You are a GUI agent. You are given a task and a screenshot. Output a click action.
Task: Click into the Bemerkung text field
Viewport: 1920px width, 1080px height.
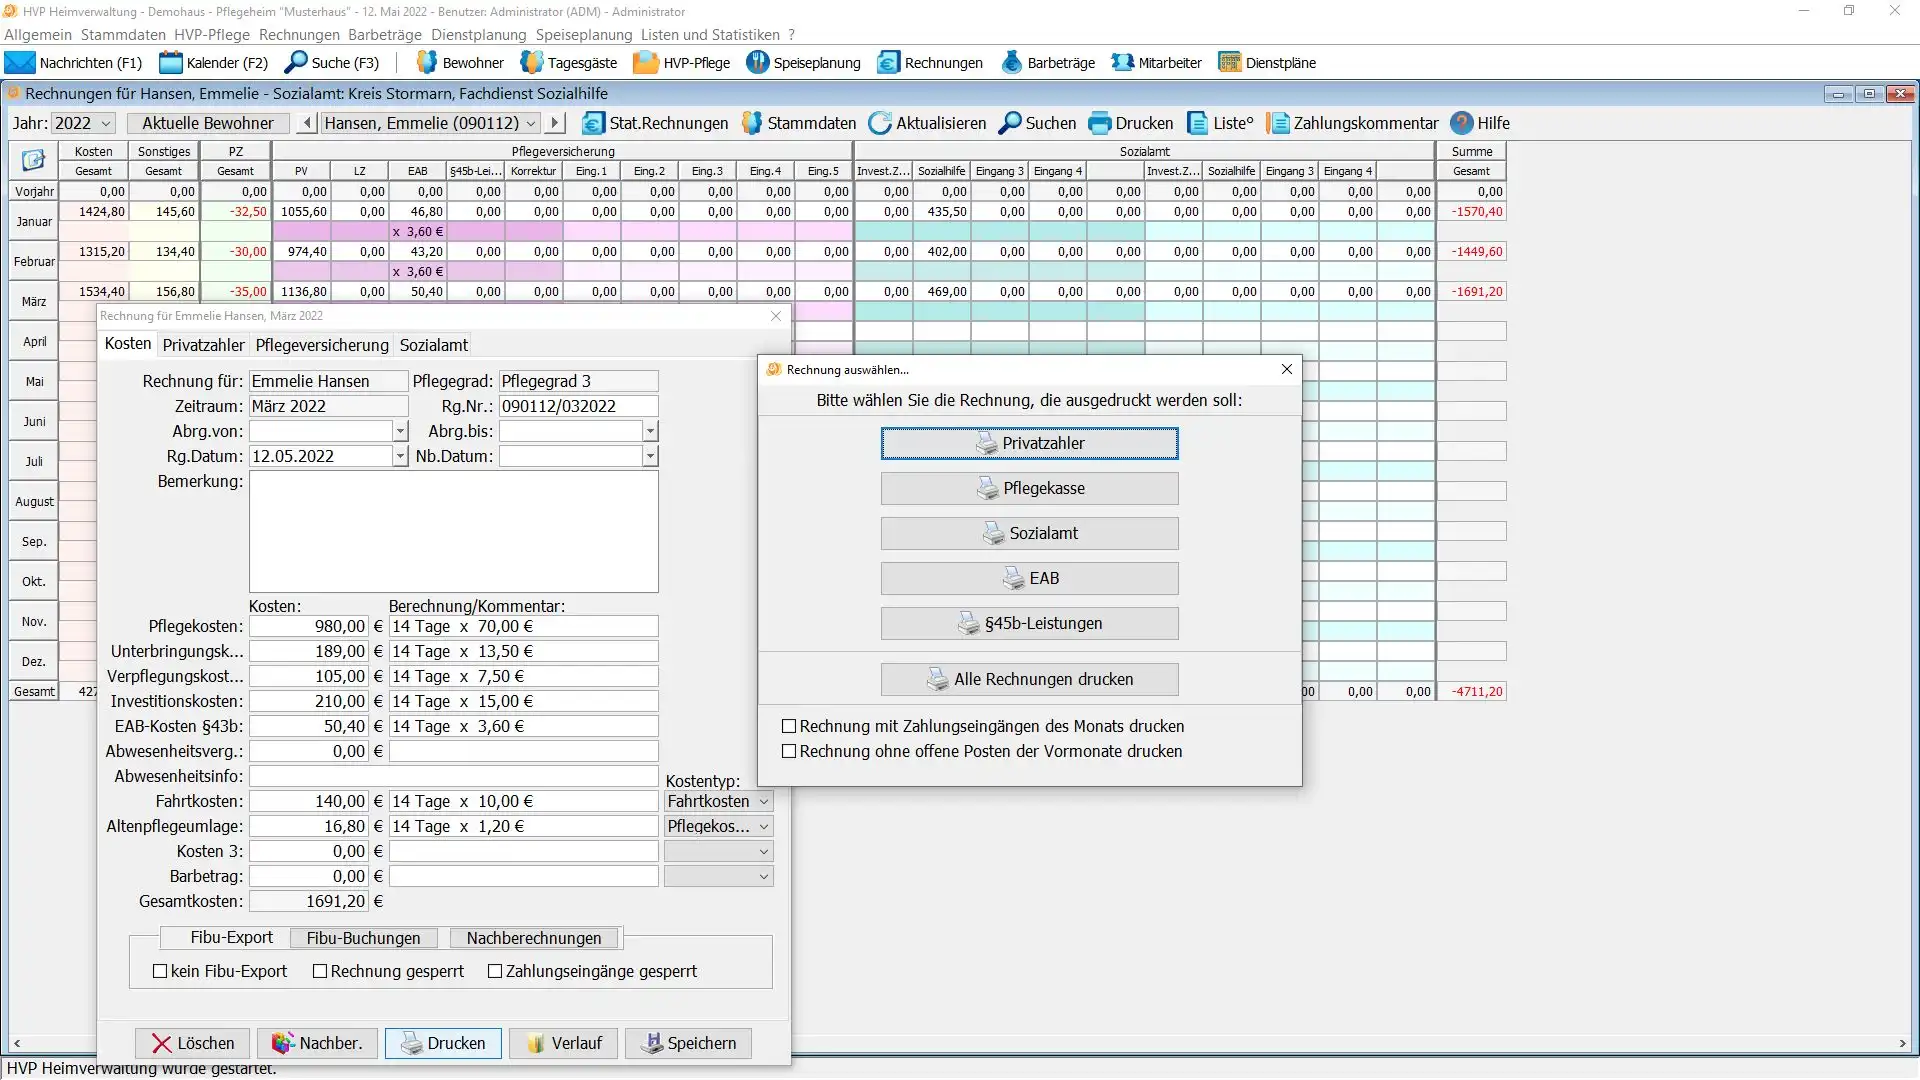click(x=453, y=531)
